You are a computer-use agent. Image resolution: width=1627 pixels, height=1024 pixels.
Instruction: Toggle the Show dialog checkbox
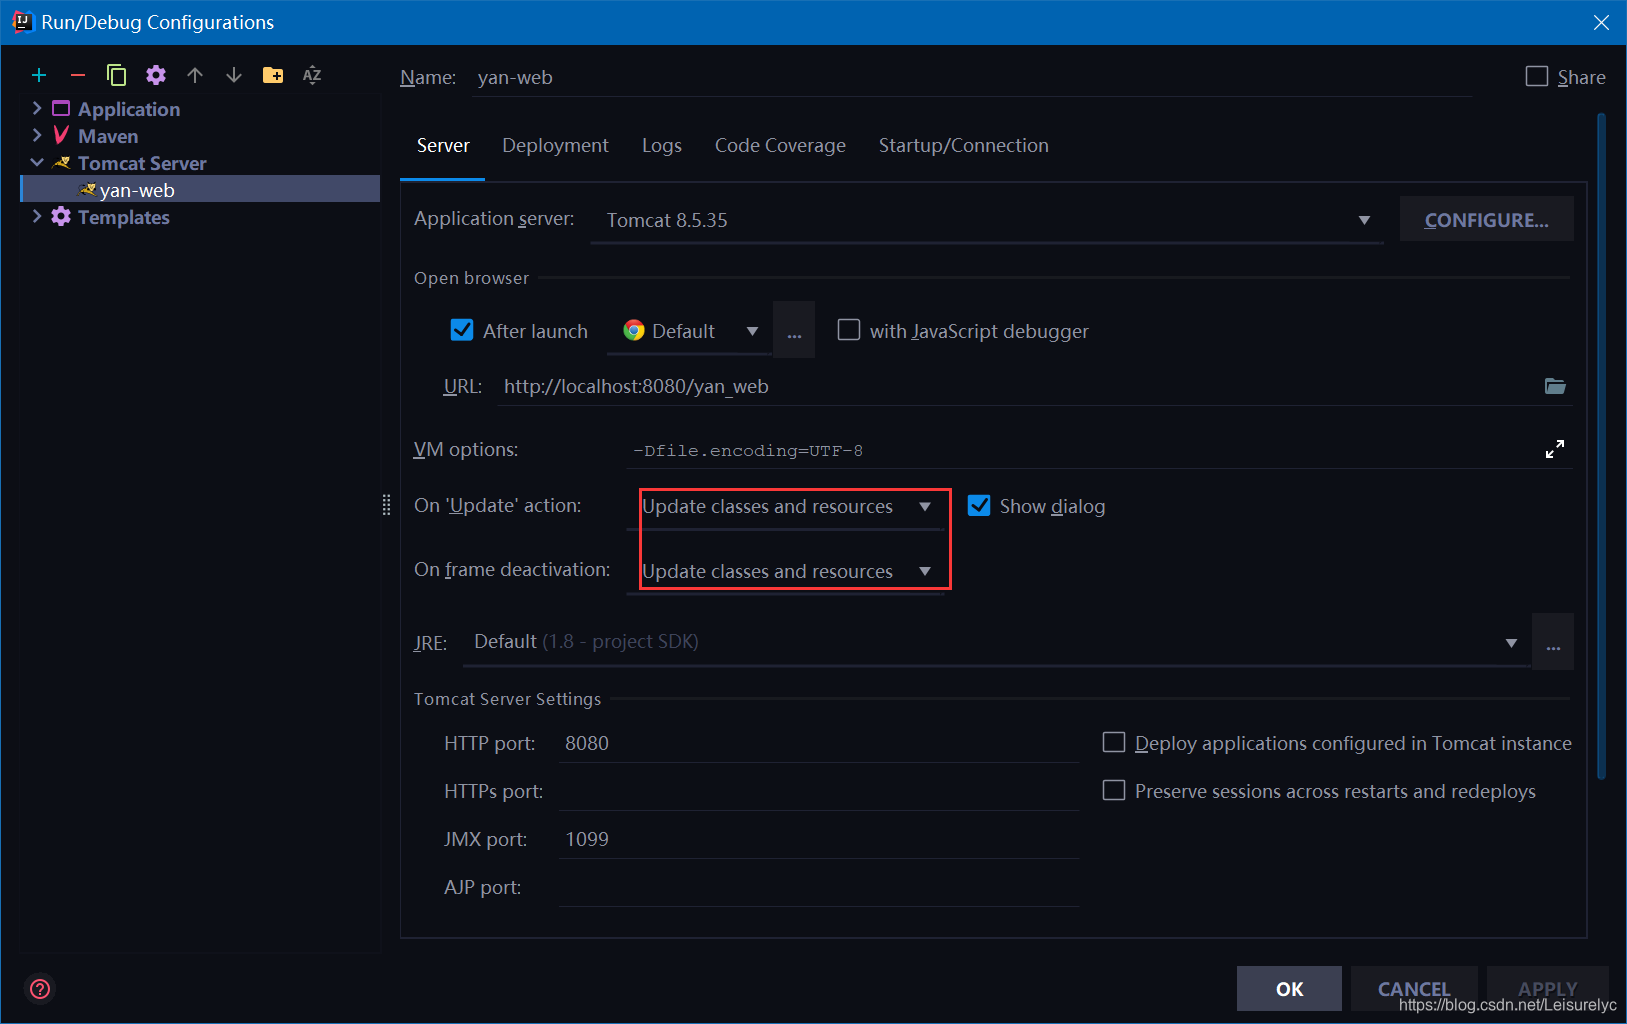click(x=979, y=505)
